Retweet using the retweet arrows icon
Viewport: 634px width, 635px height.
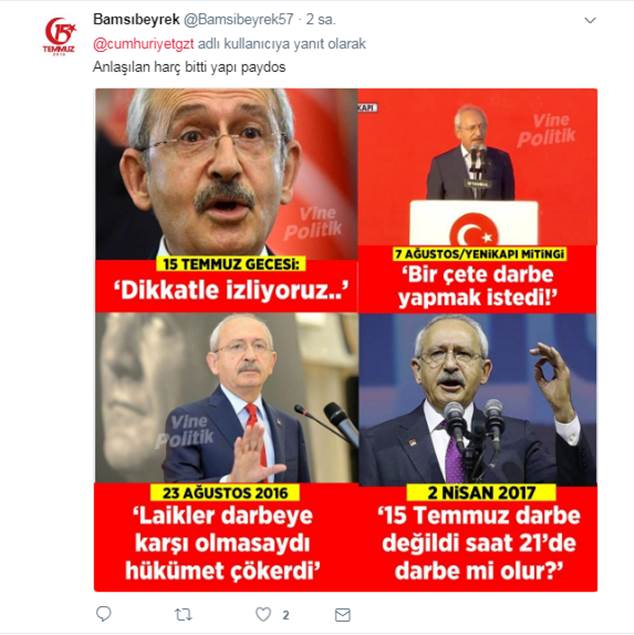(x=183, y=615)
